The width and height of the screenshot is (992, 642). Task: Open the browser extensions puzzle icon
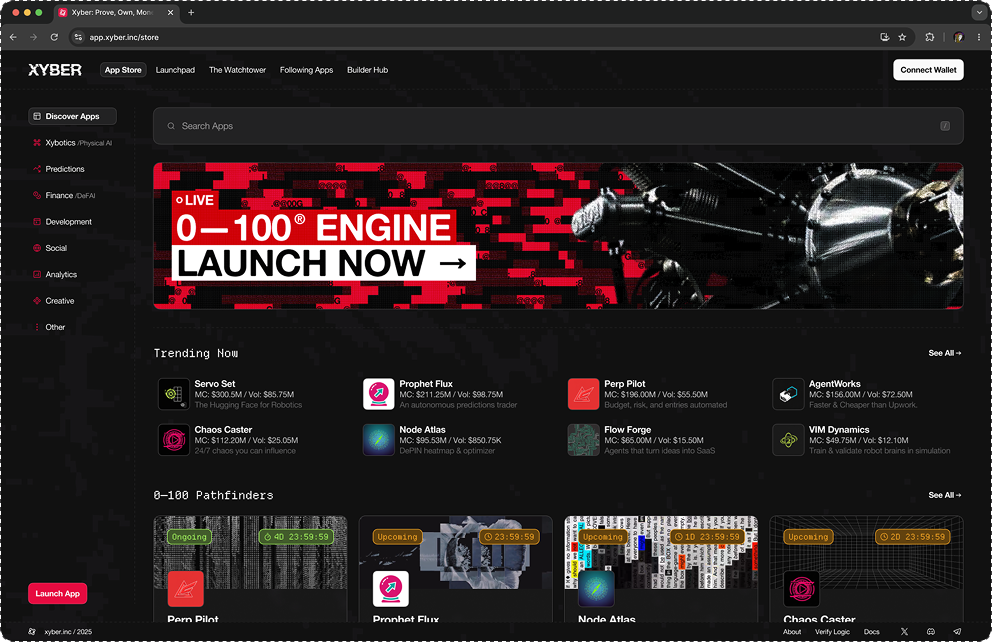coord(930,37)
